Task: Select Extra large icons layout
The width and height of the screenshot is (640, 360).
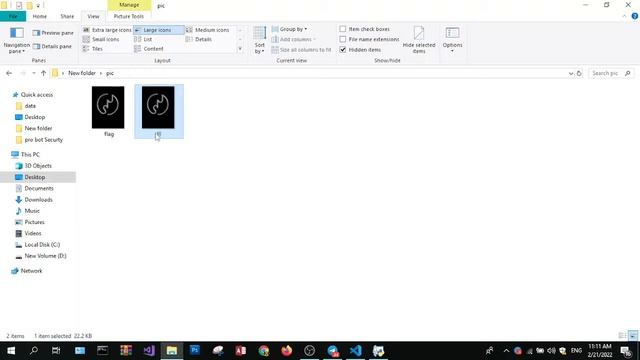Action: (x=107, y=30)
